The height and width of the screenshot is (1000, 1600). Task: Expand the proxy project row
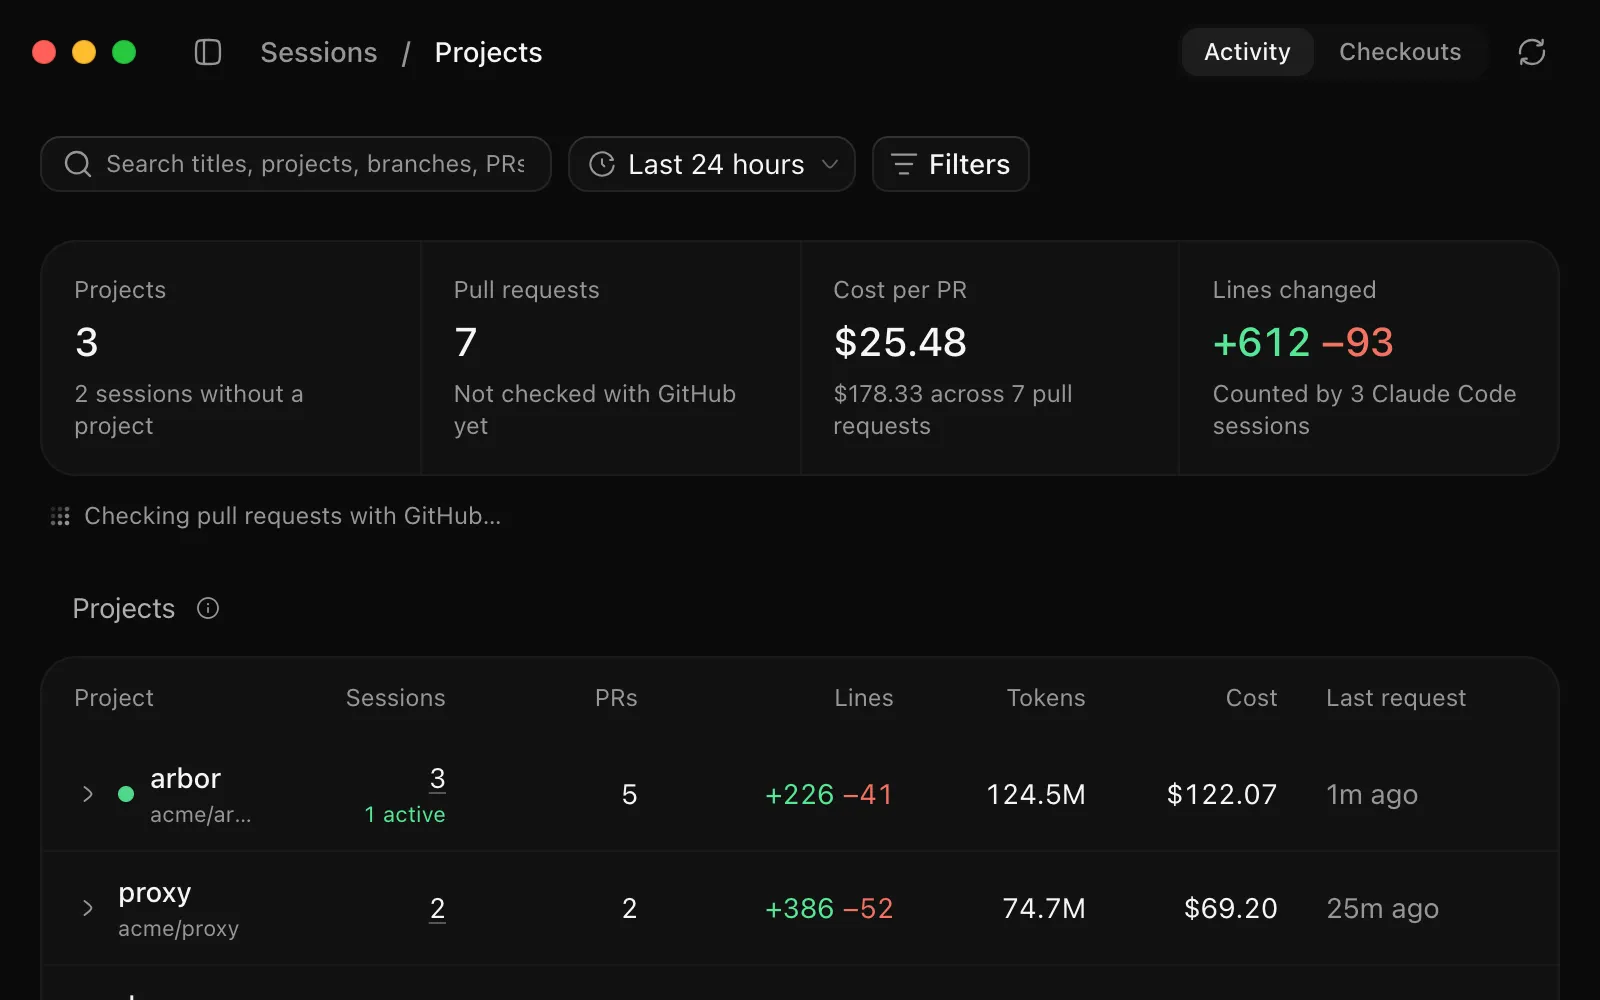[88, 908]
